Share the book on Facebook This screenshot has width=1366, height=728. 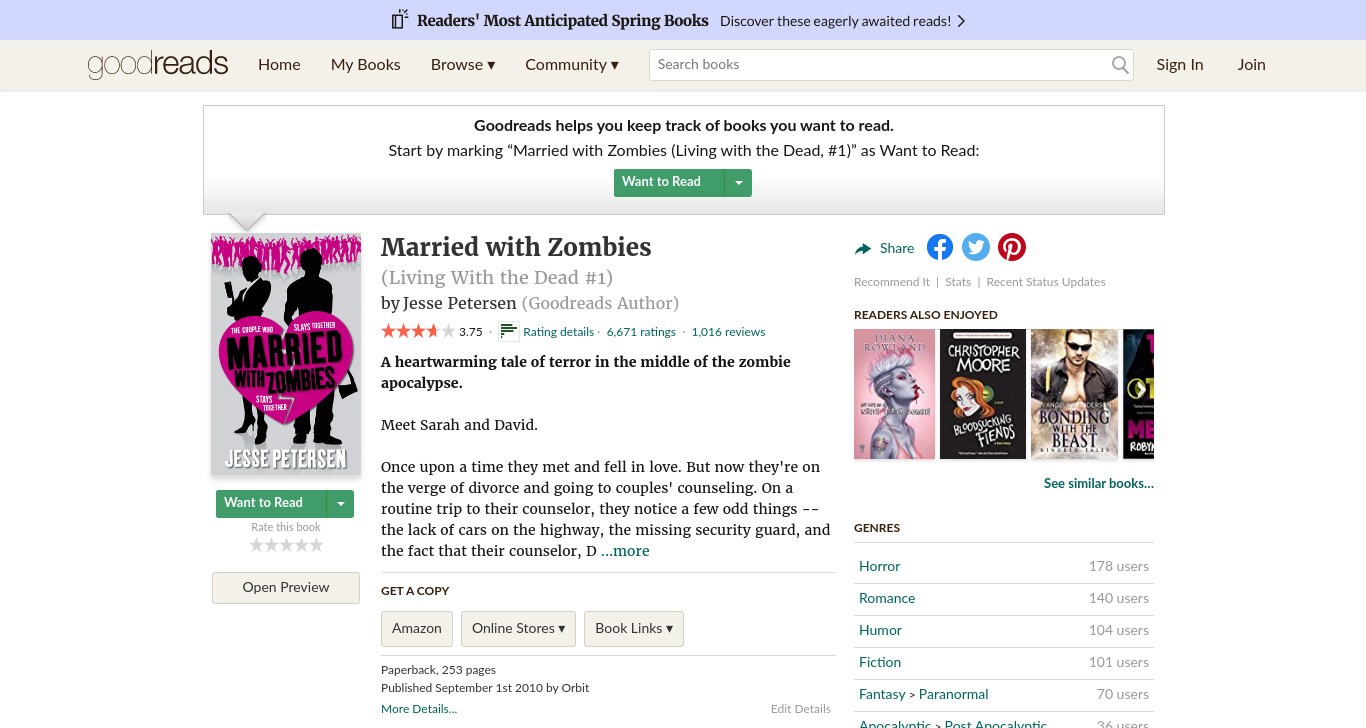coord(940,247)
